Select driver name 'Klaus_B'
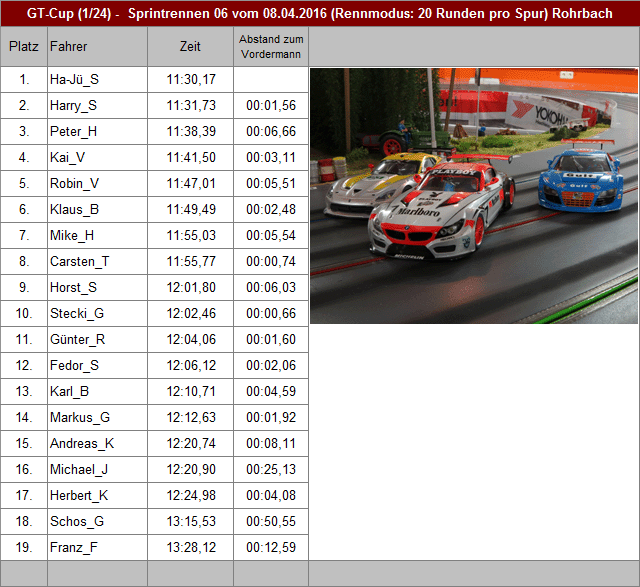Screen dimensions: 640x587 (74, 209)
